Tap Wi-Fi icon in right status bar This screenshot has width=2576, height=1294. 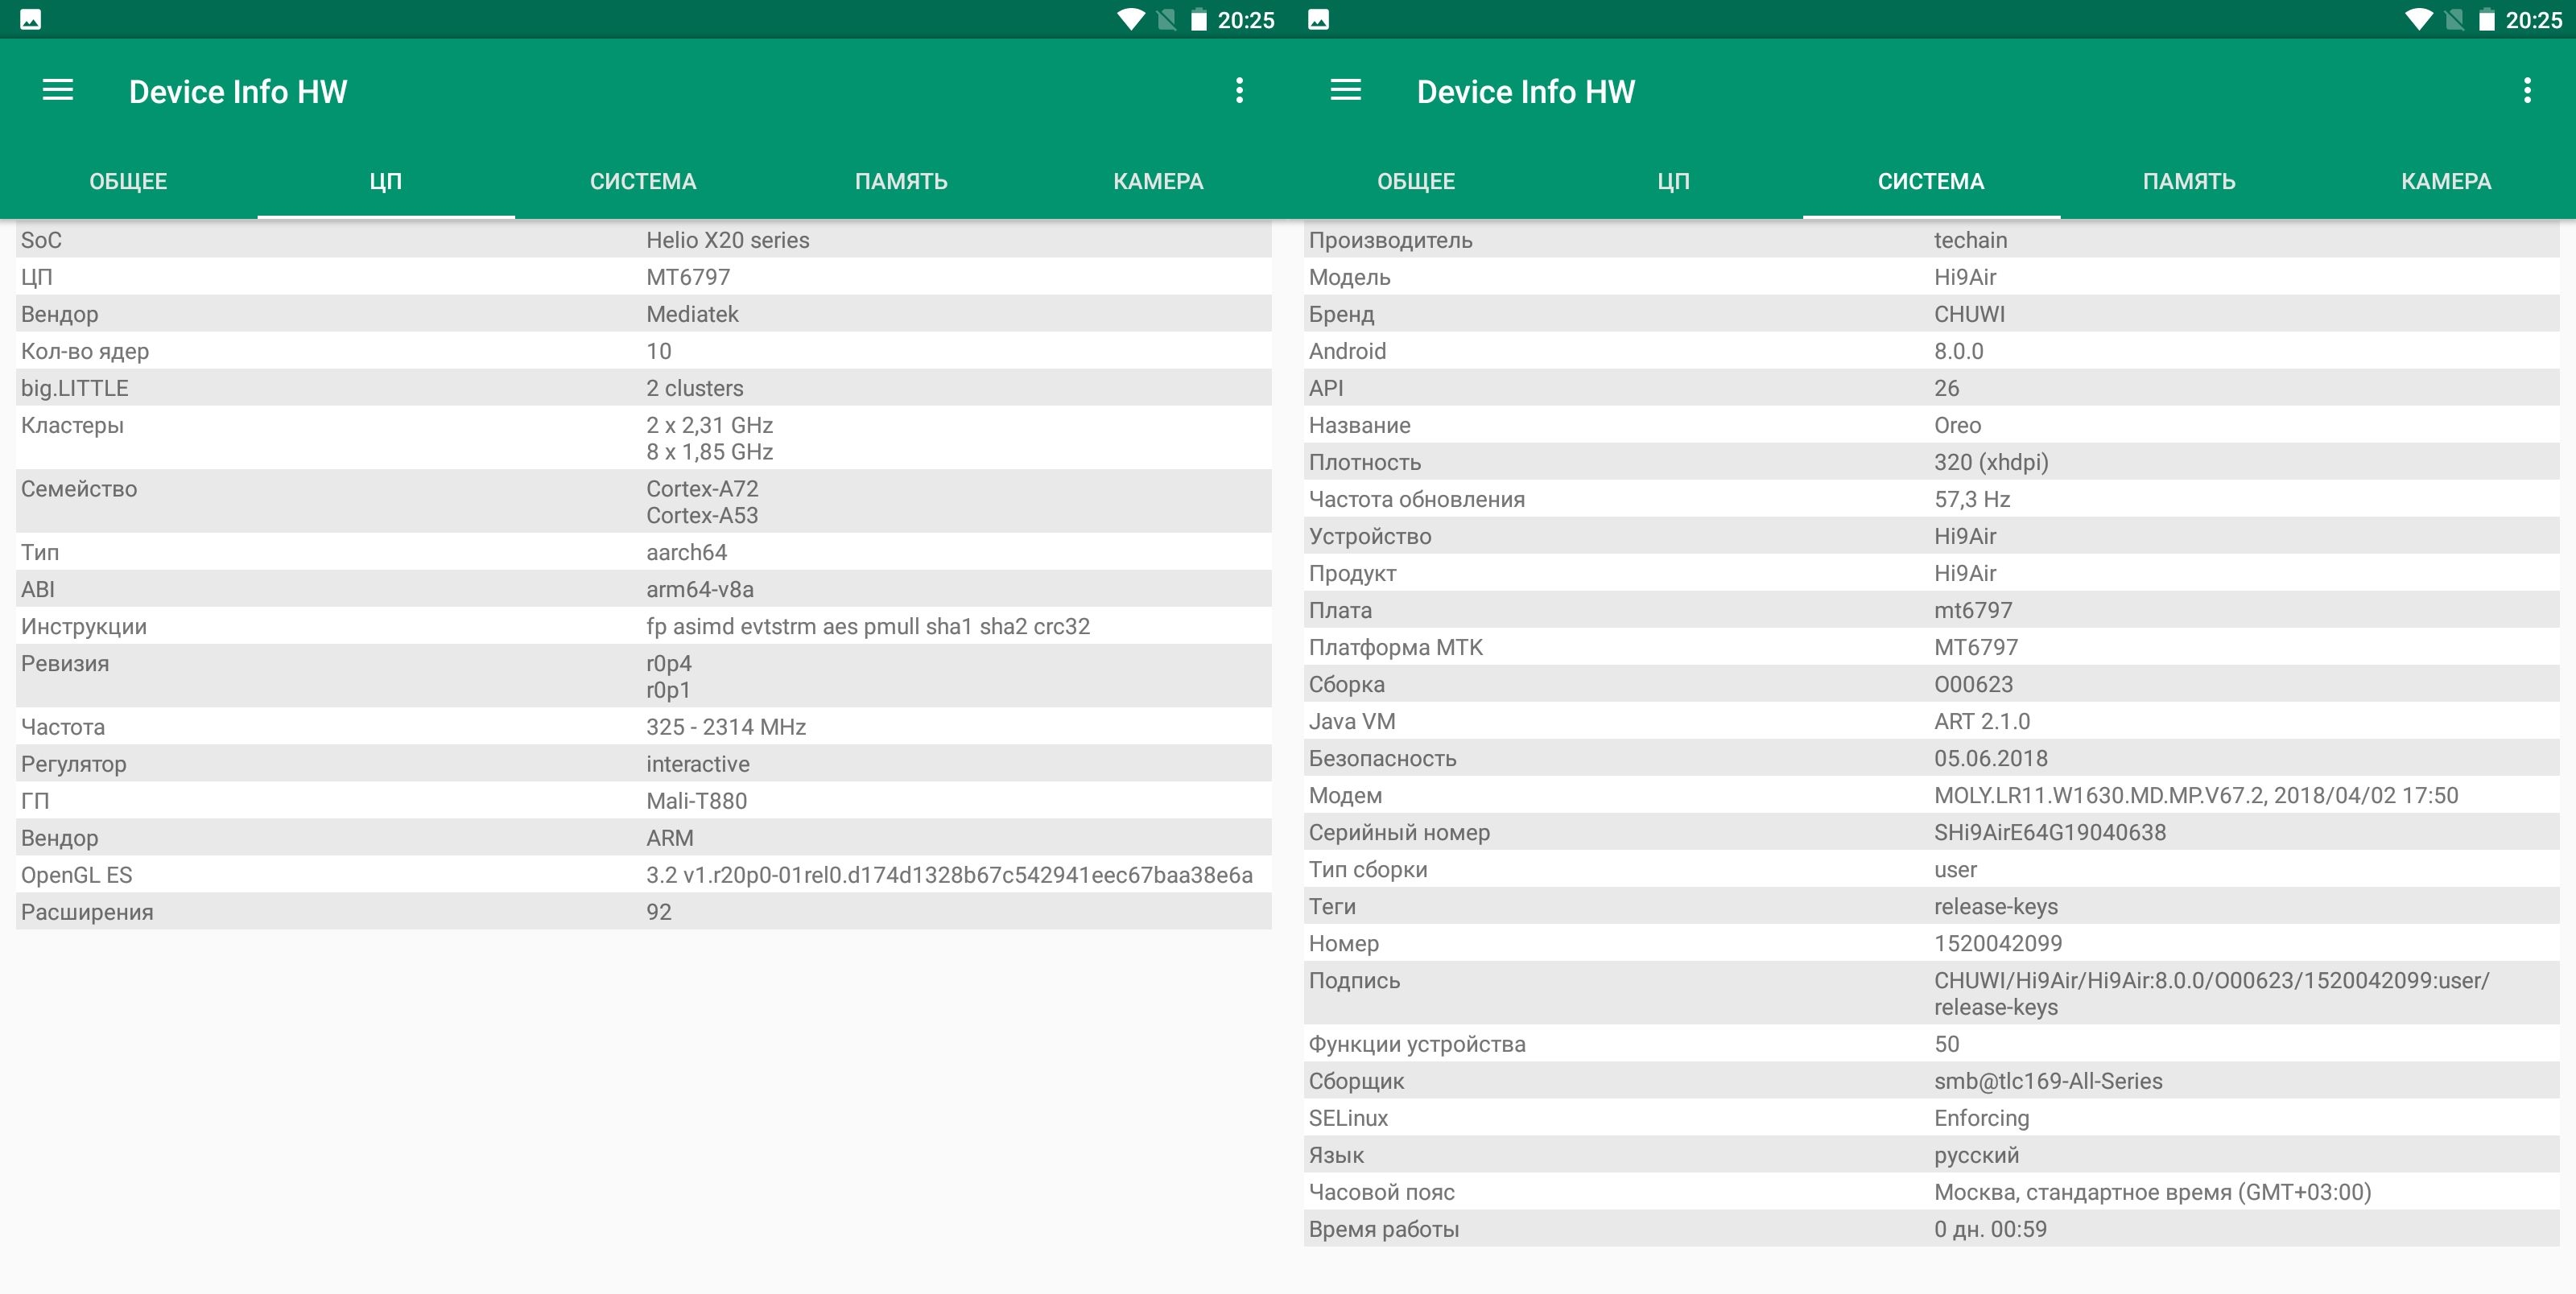point(2419,19)
